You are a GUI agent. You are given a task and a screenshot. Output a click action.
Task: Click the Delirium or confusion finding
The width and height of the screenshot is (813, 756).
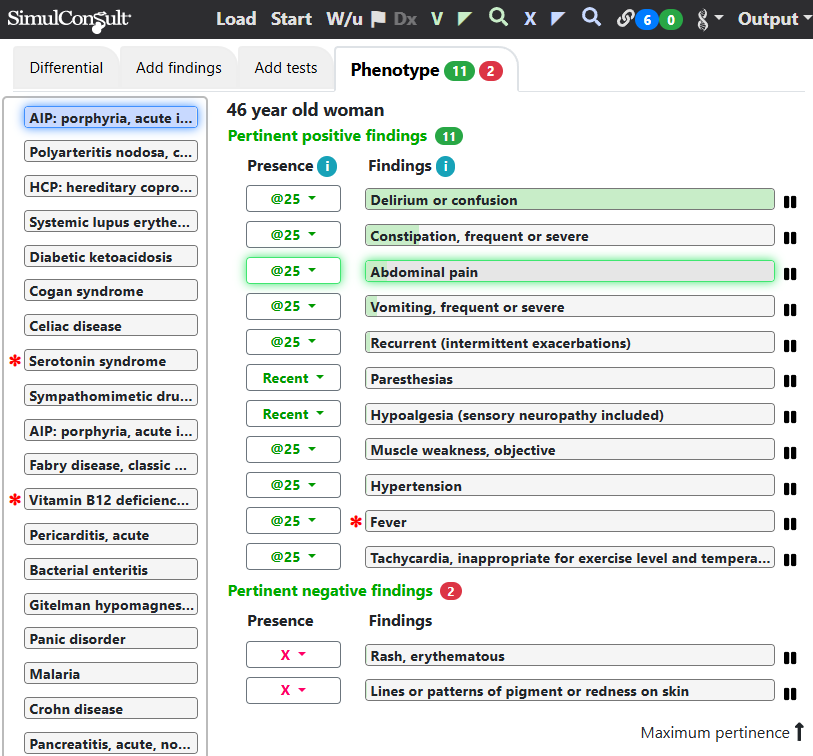pos(570,200)
